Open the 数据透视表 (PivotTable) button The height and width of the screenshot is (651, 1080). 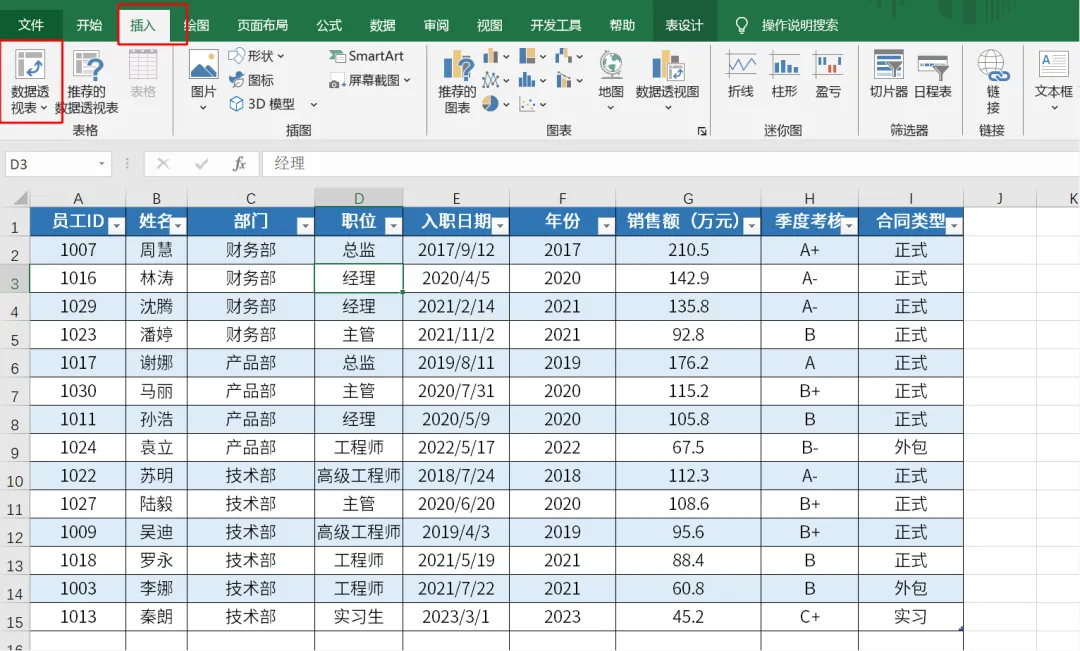click(30, 81)
